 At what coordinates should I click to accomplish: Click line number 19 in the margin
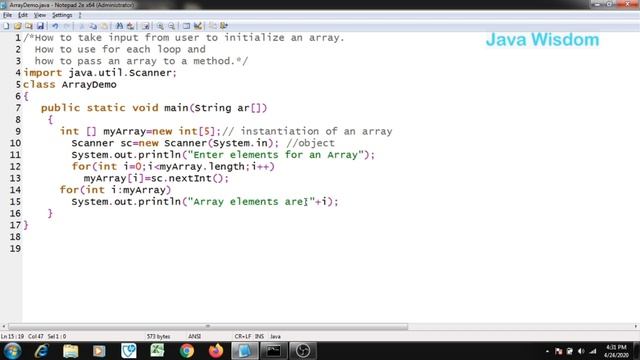tap(15, 249)
